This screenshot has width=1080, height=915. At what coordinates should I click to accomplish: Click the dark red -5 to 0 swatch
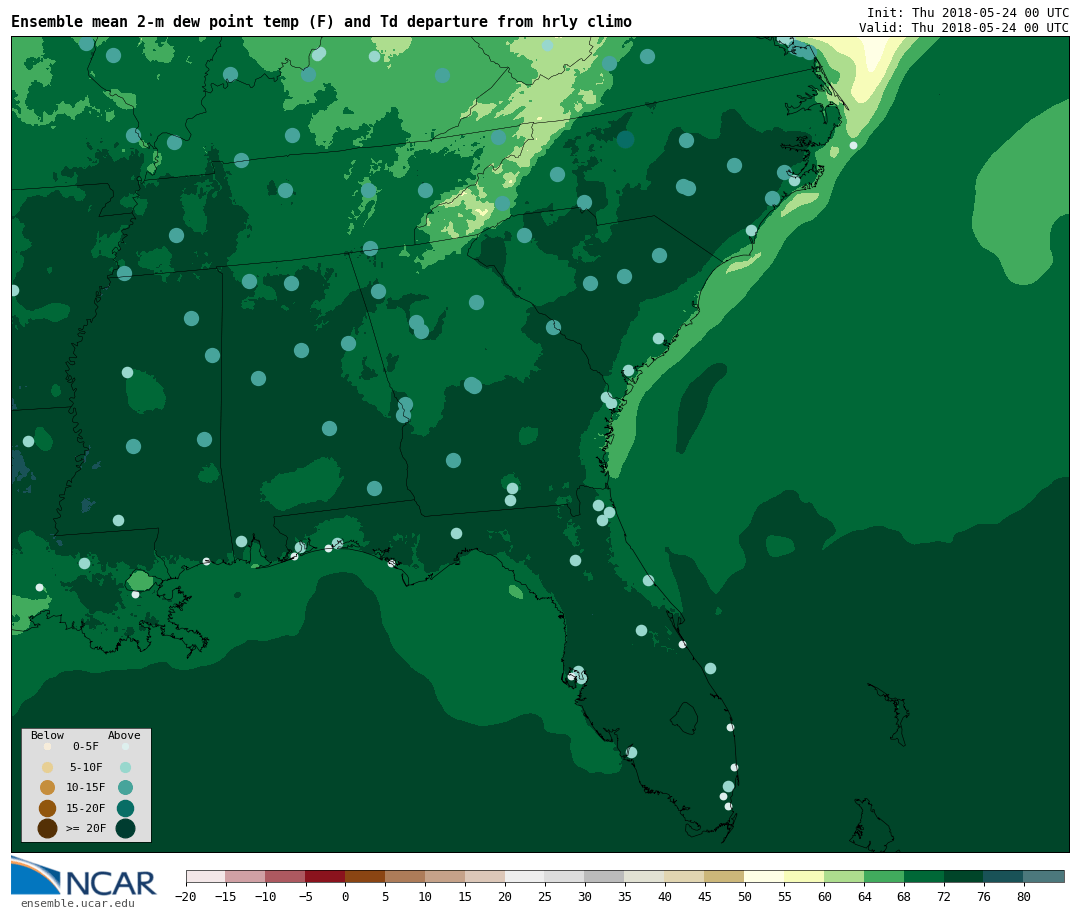click(326, 876)
